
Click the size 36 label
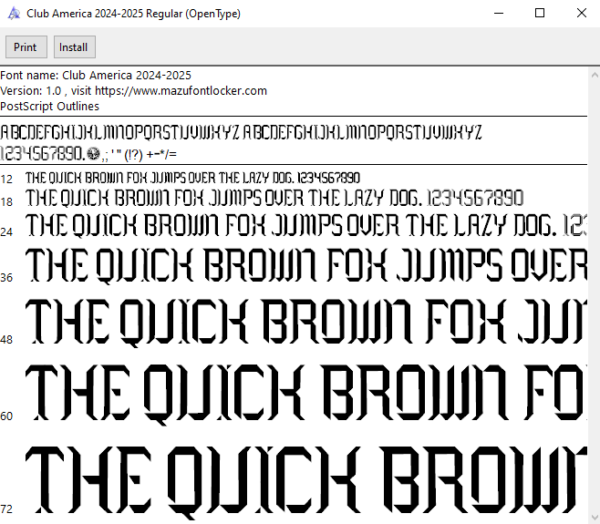(x=7, y=278)
